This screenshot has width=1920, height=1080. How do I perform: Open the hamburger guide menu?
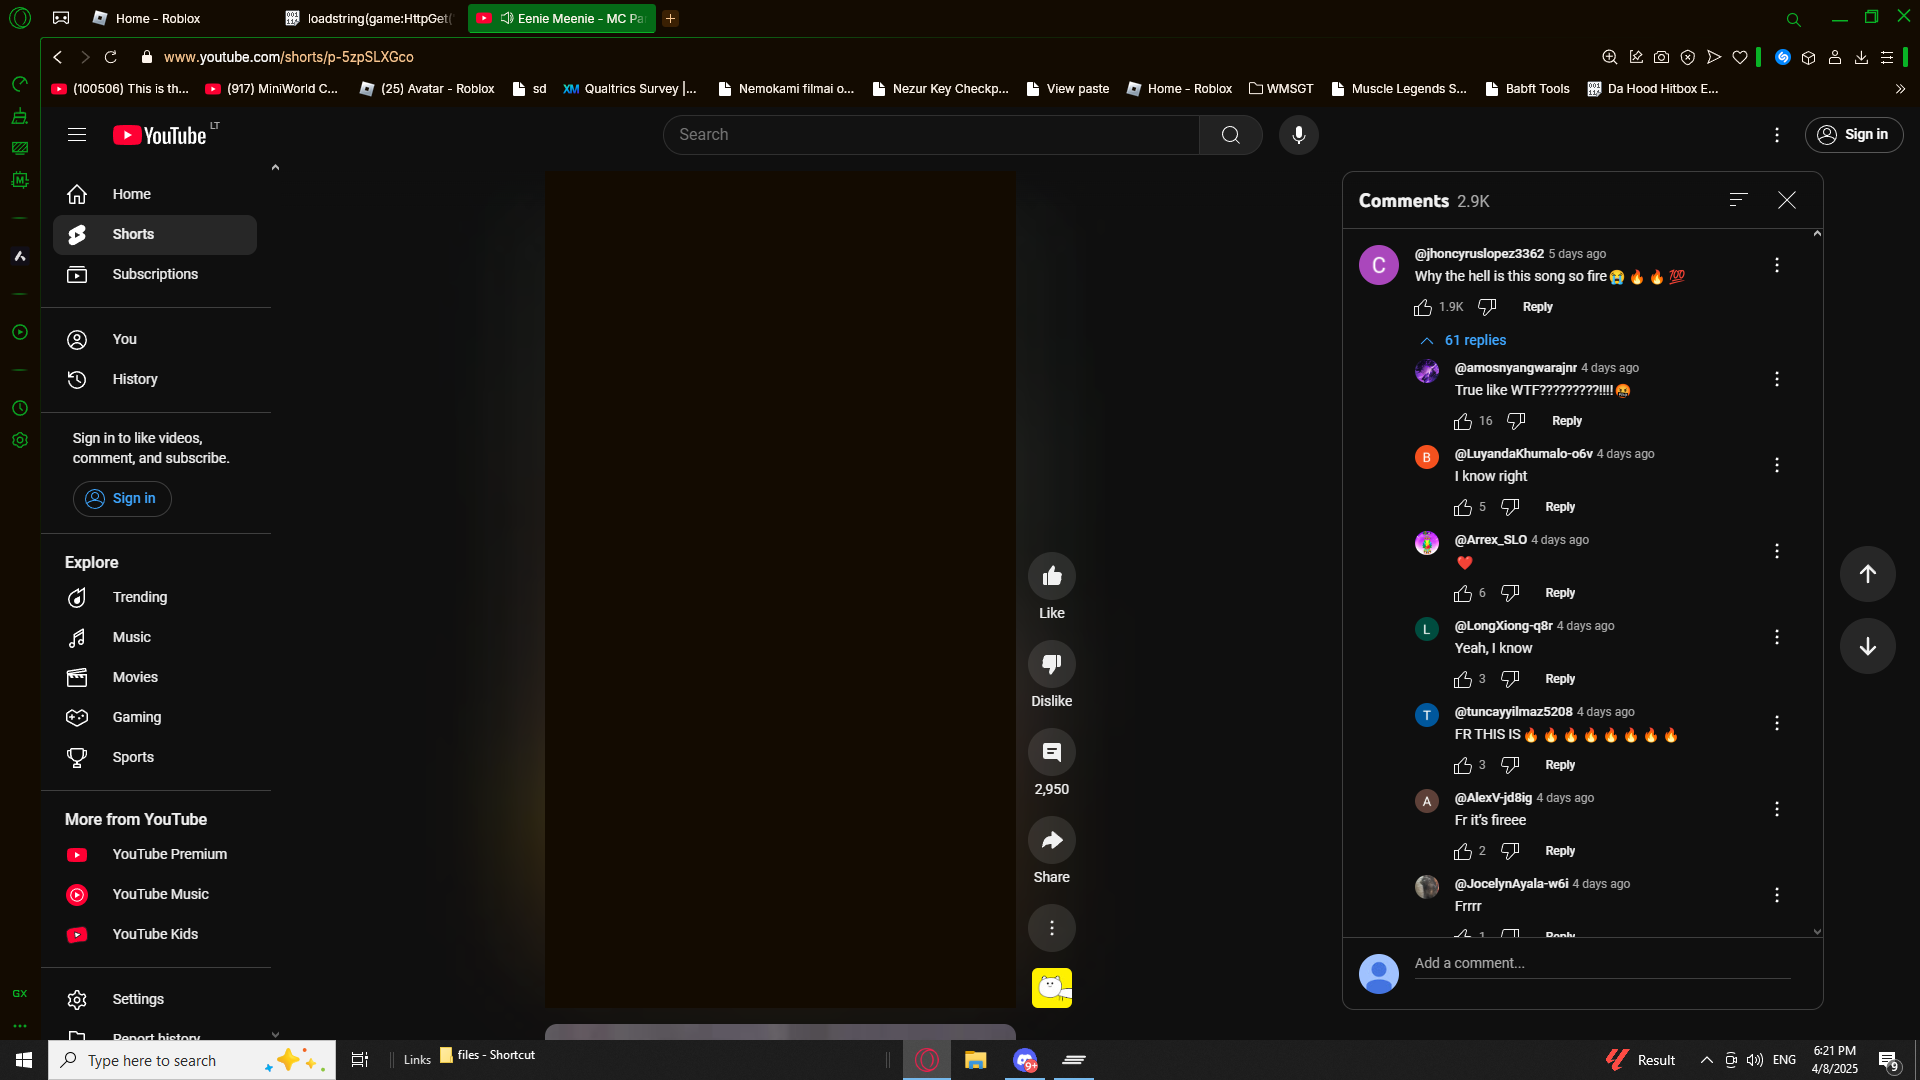click(77, 135)
